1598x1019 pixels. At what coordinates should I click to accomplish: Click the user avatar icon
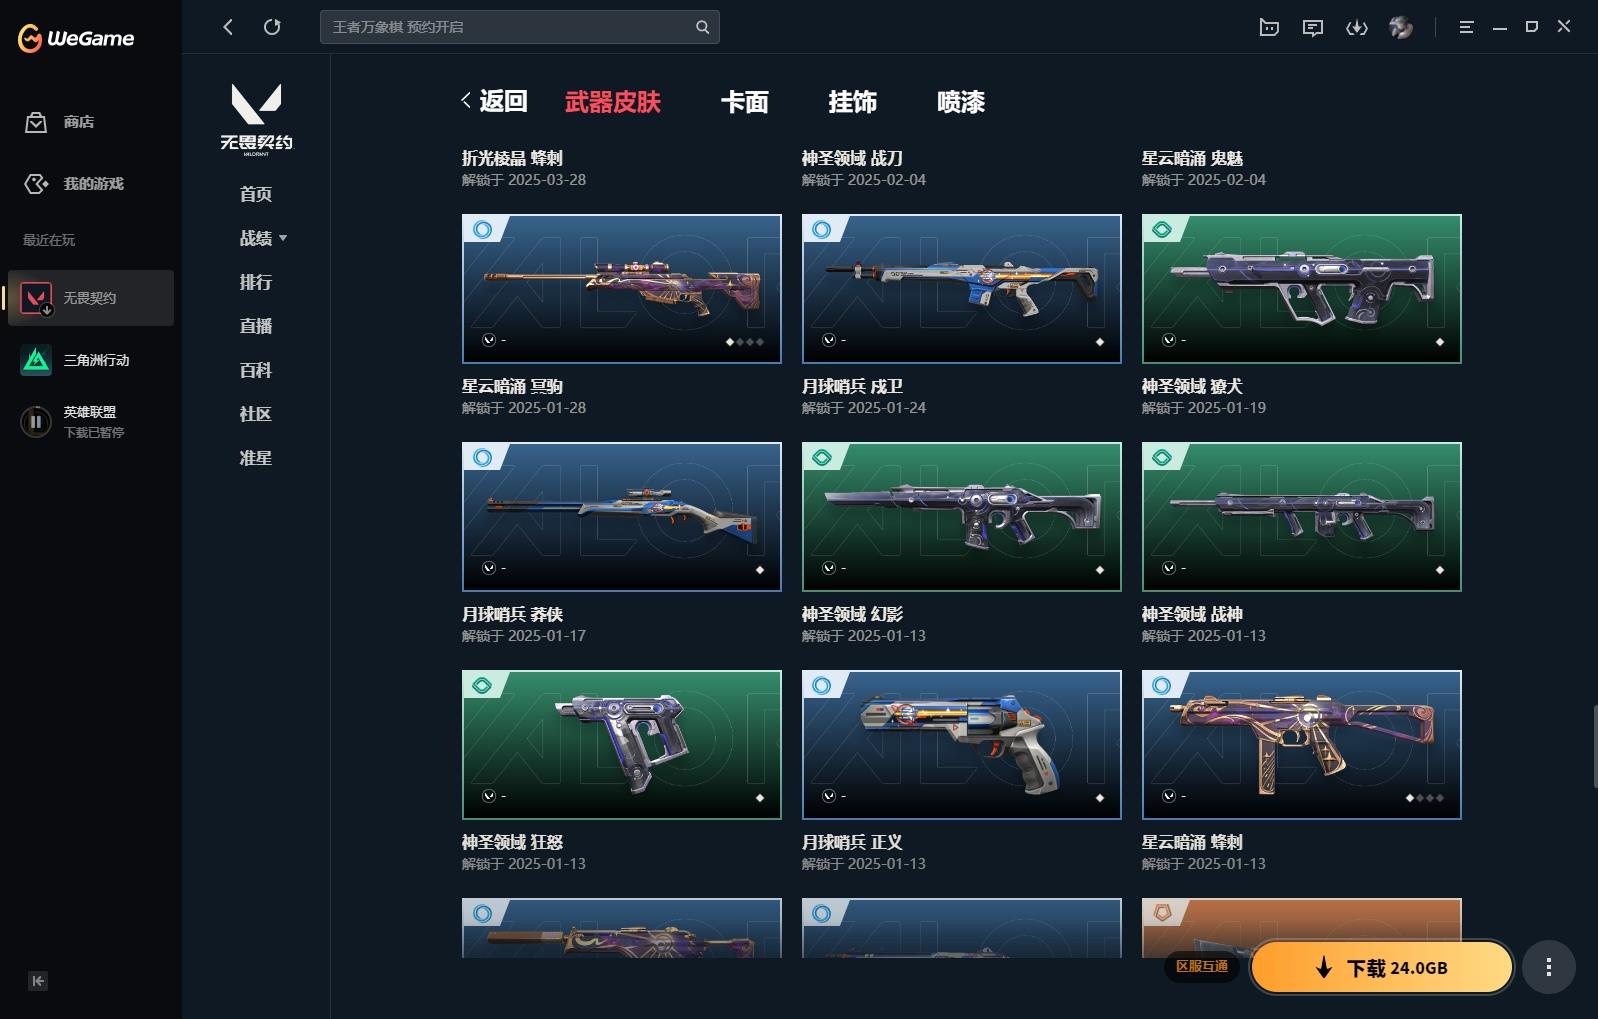pyautogui.click(x=1401, y=28)
